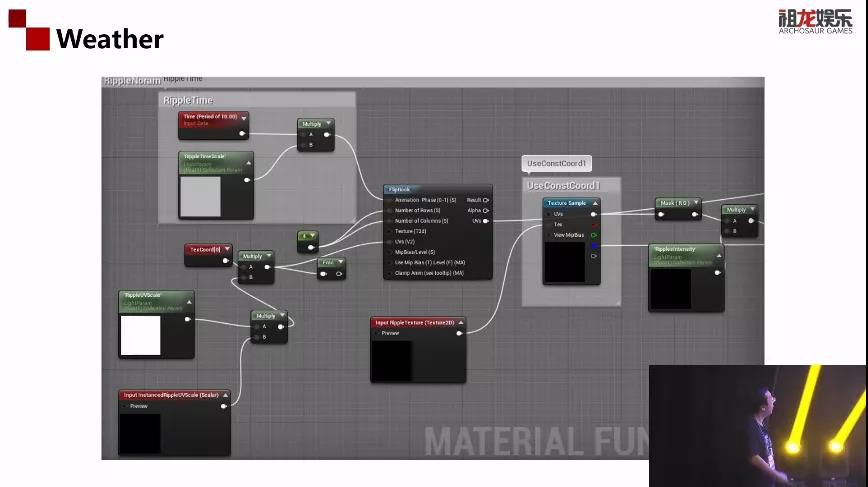Click Texture Sample white RGB output pin
The image size is (868, 487).
tap(594, 214)
